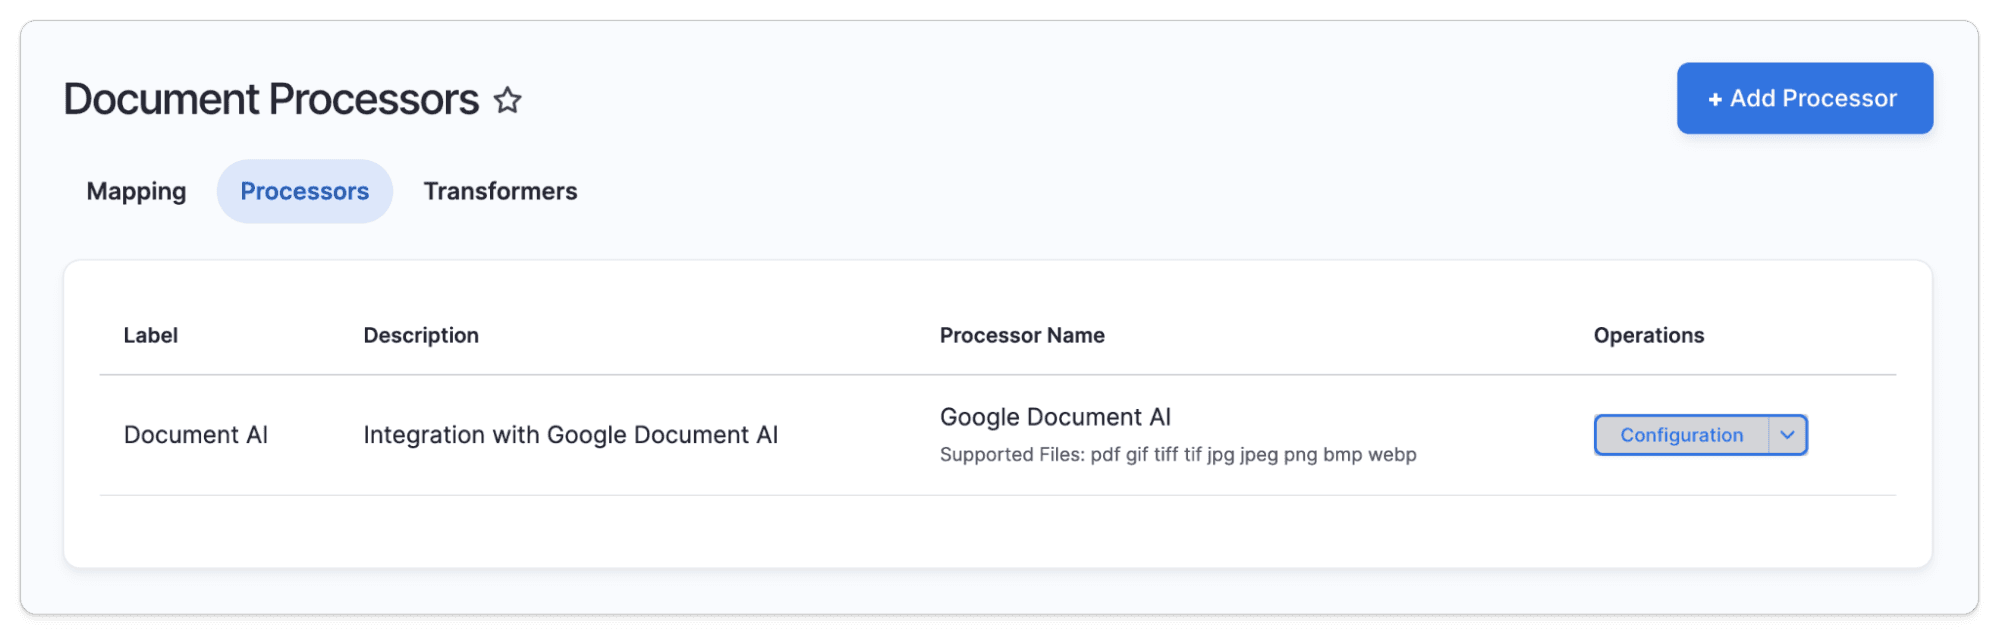Click the Description column header
This screenshot has height=635, width=1999.
[421, 335]
